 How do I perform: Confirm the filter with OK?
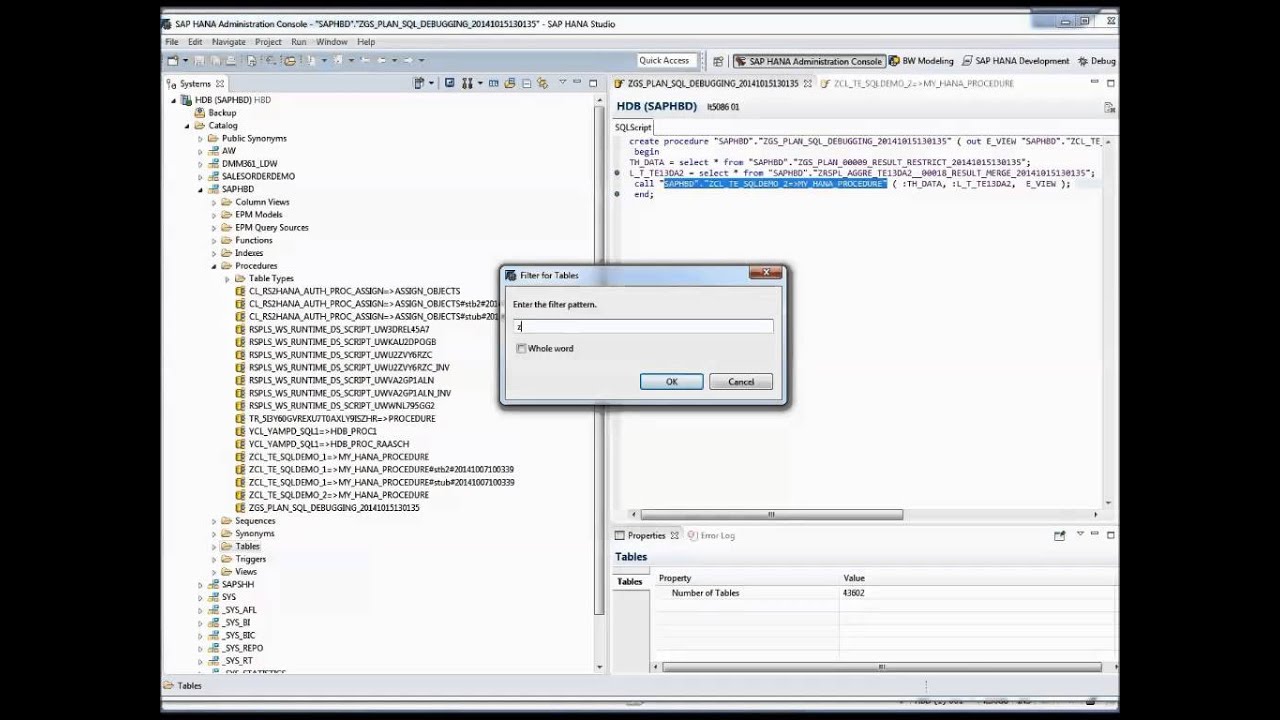[671, 382]
